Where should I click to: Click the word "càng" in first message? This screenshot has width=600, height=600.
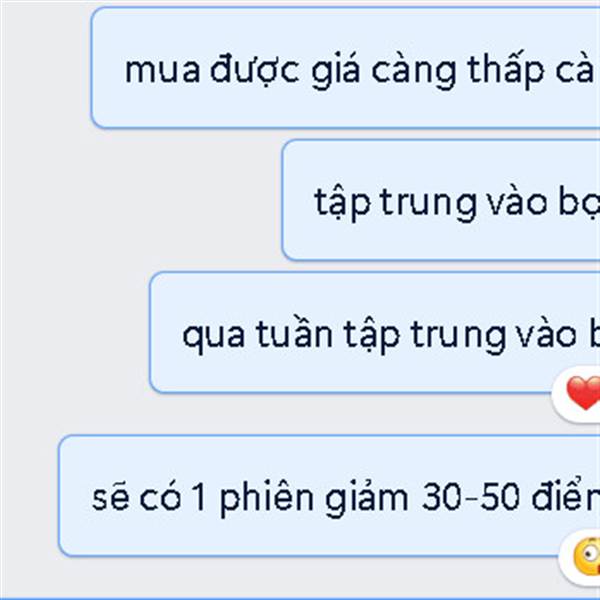414,71
